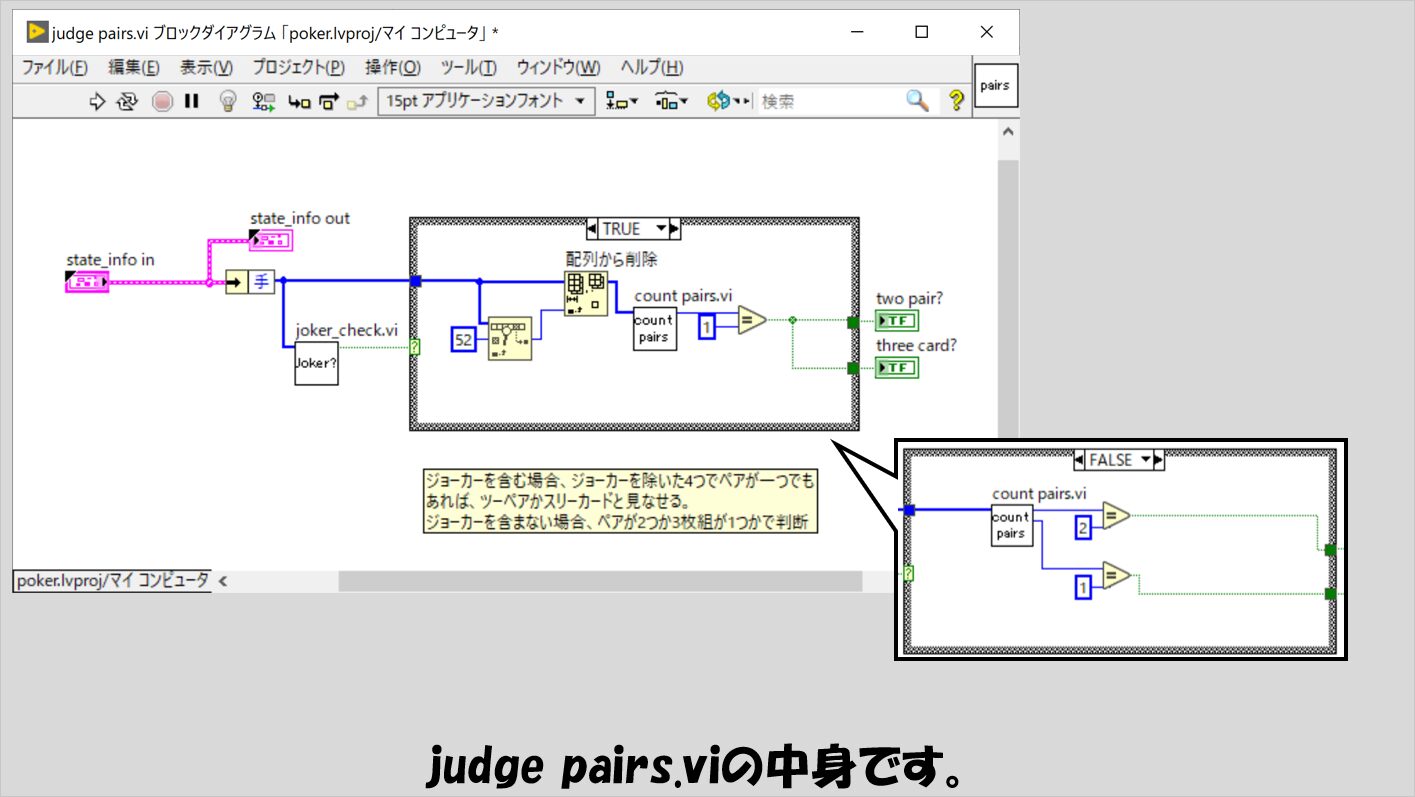Select count pairs subVI in the FALSE case
Viewport: 1415px width, 797px height.
(x=1010, y=526)
